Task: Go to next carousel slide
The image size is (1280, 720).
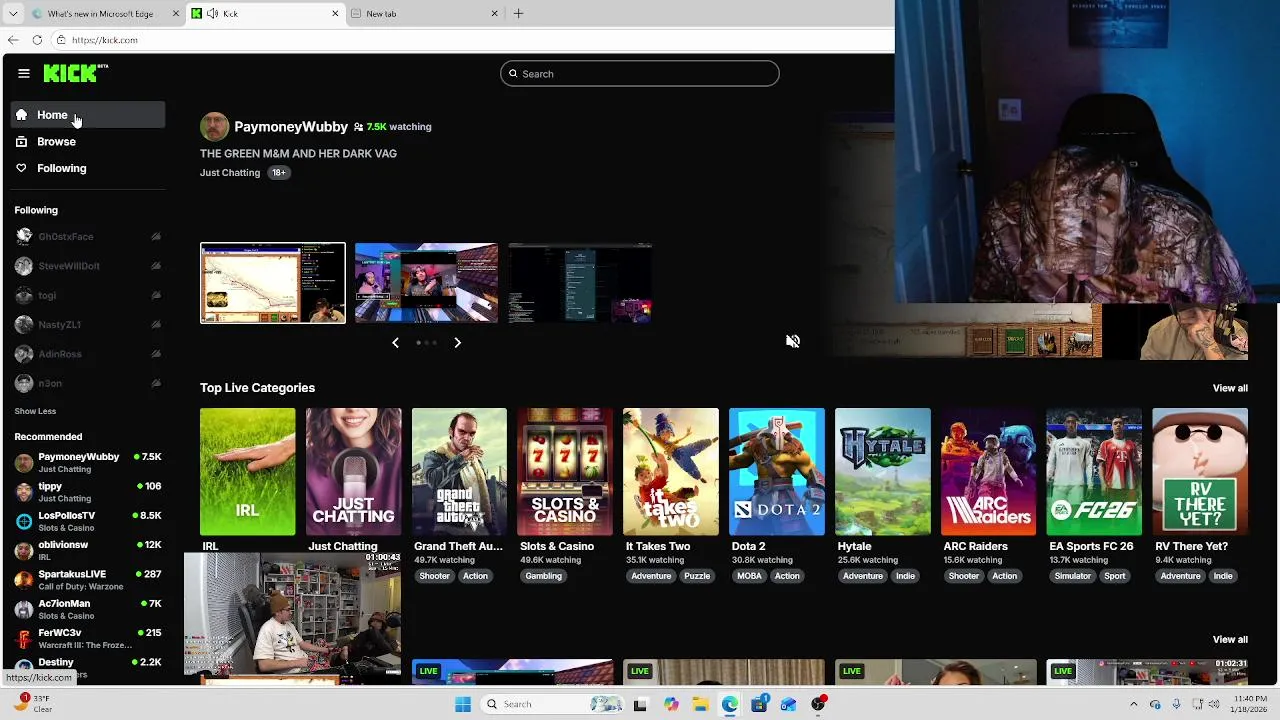Action: point(457,343)
